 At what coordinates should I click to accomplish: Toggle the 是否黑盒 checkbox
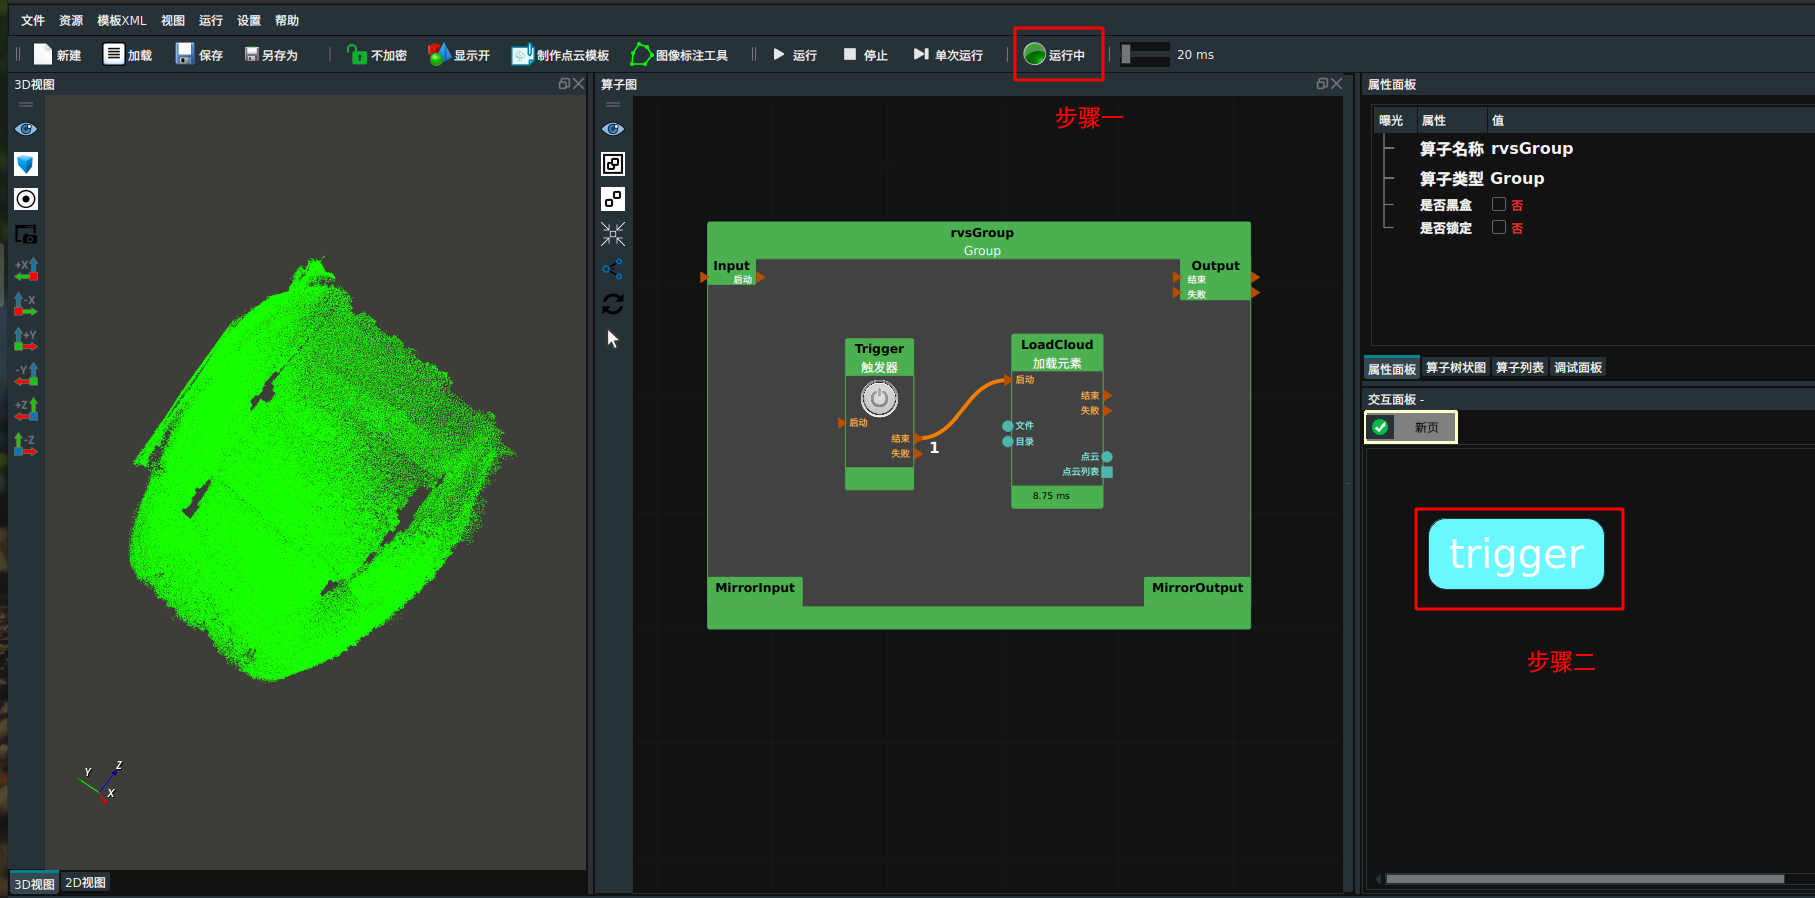(1499, 204)
